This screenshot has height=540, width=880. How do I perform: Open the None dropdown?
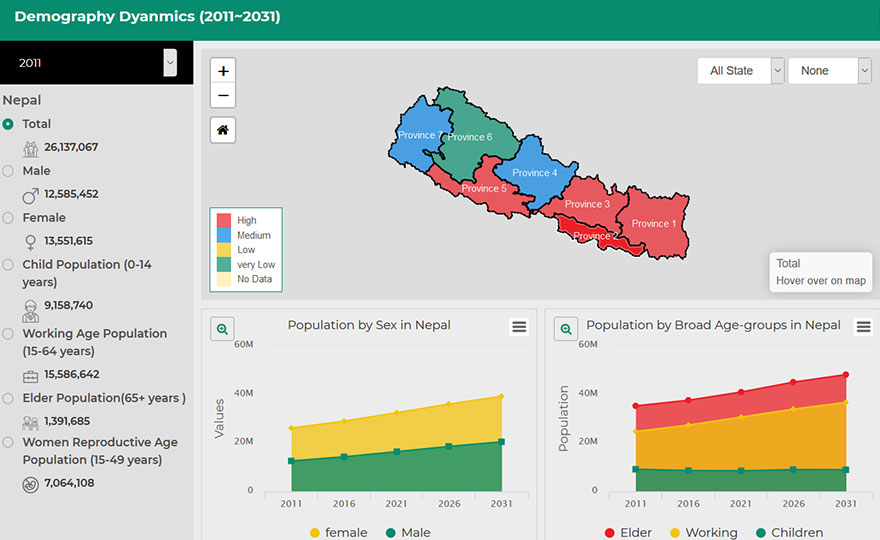coord(829,71)
